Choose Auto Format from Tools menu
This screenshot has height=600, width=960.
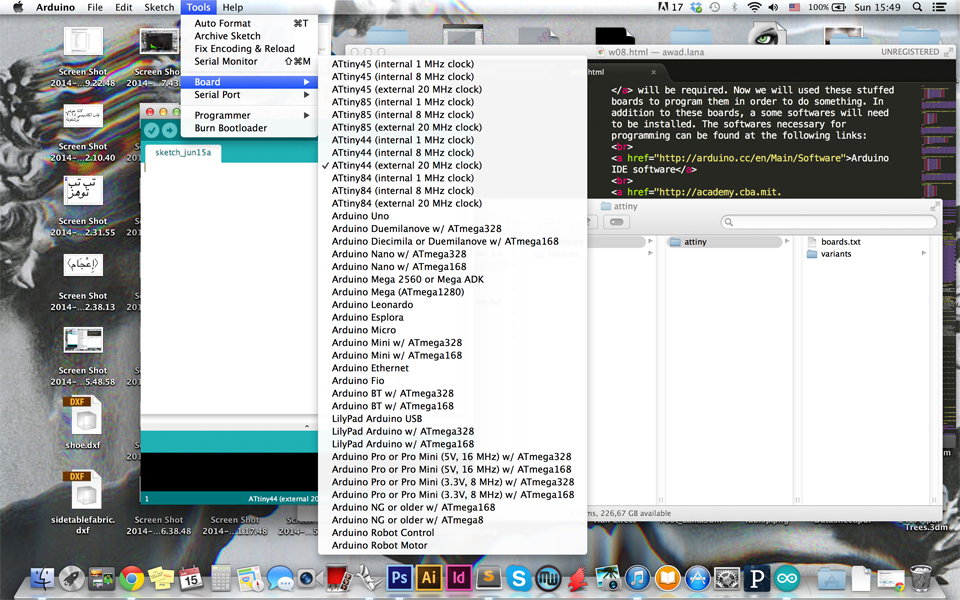(249, 23)
